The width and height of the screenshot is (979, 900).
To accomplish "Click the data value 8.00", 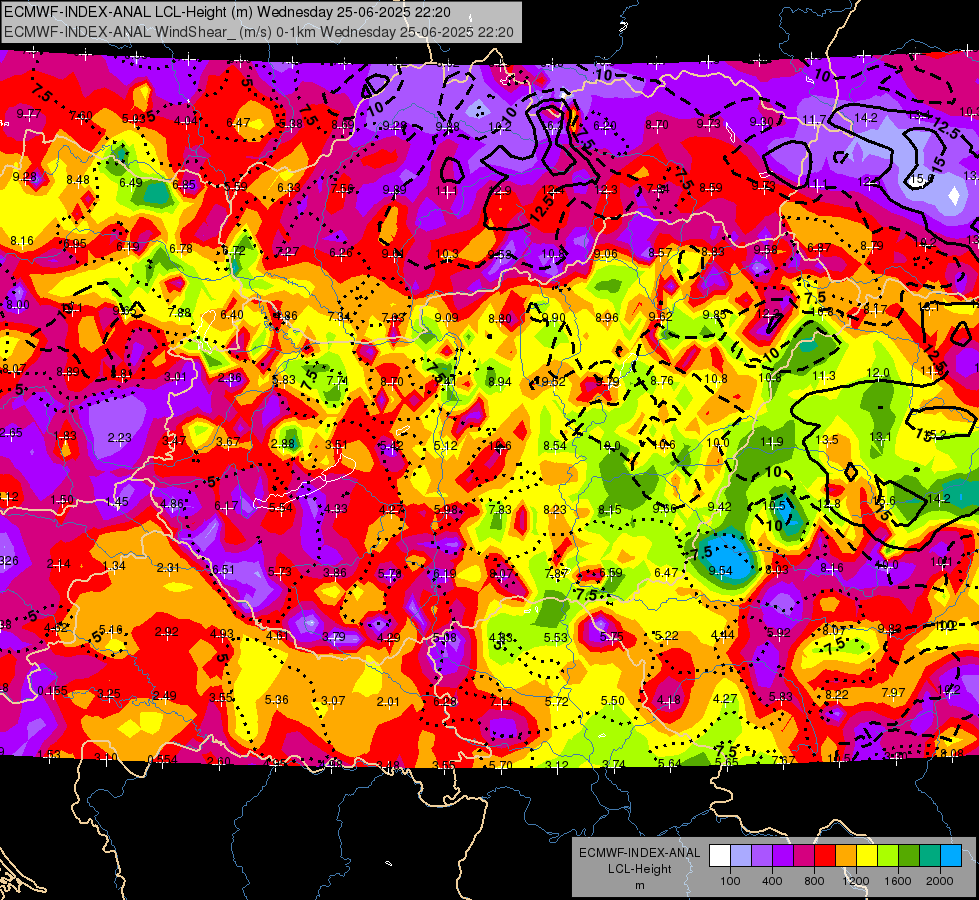I will pyautogui.click(x=17, y=305).
